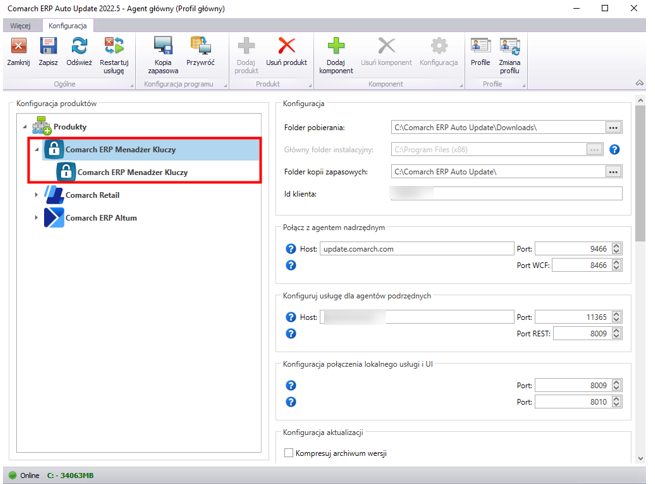Adjust Port WCF 8466 spinner
Viewport: 655px width, 484px height.
(x=617, y=265)
